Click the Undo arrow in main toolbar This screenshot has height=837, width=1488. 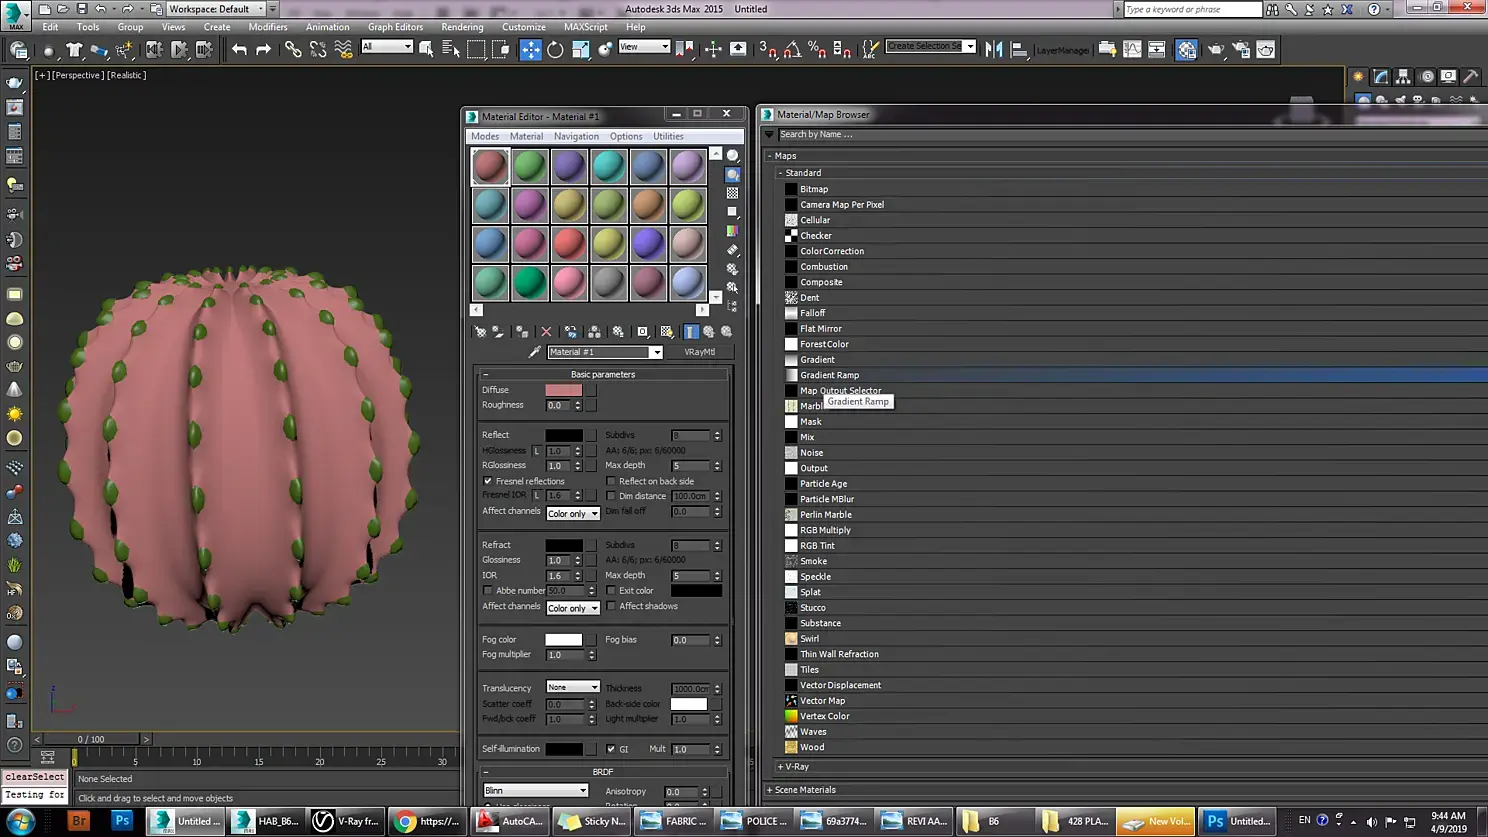(239, 49)
